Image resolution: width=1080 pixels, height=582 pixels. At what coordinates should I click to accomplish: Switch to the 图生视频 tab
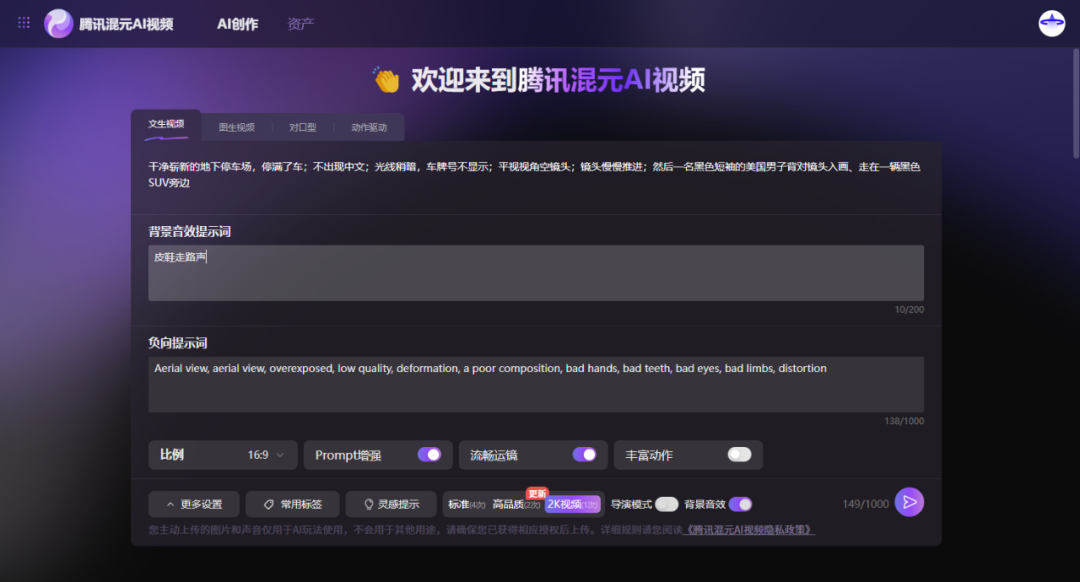pos(237,127)
